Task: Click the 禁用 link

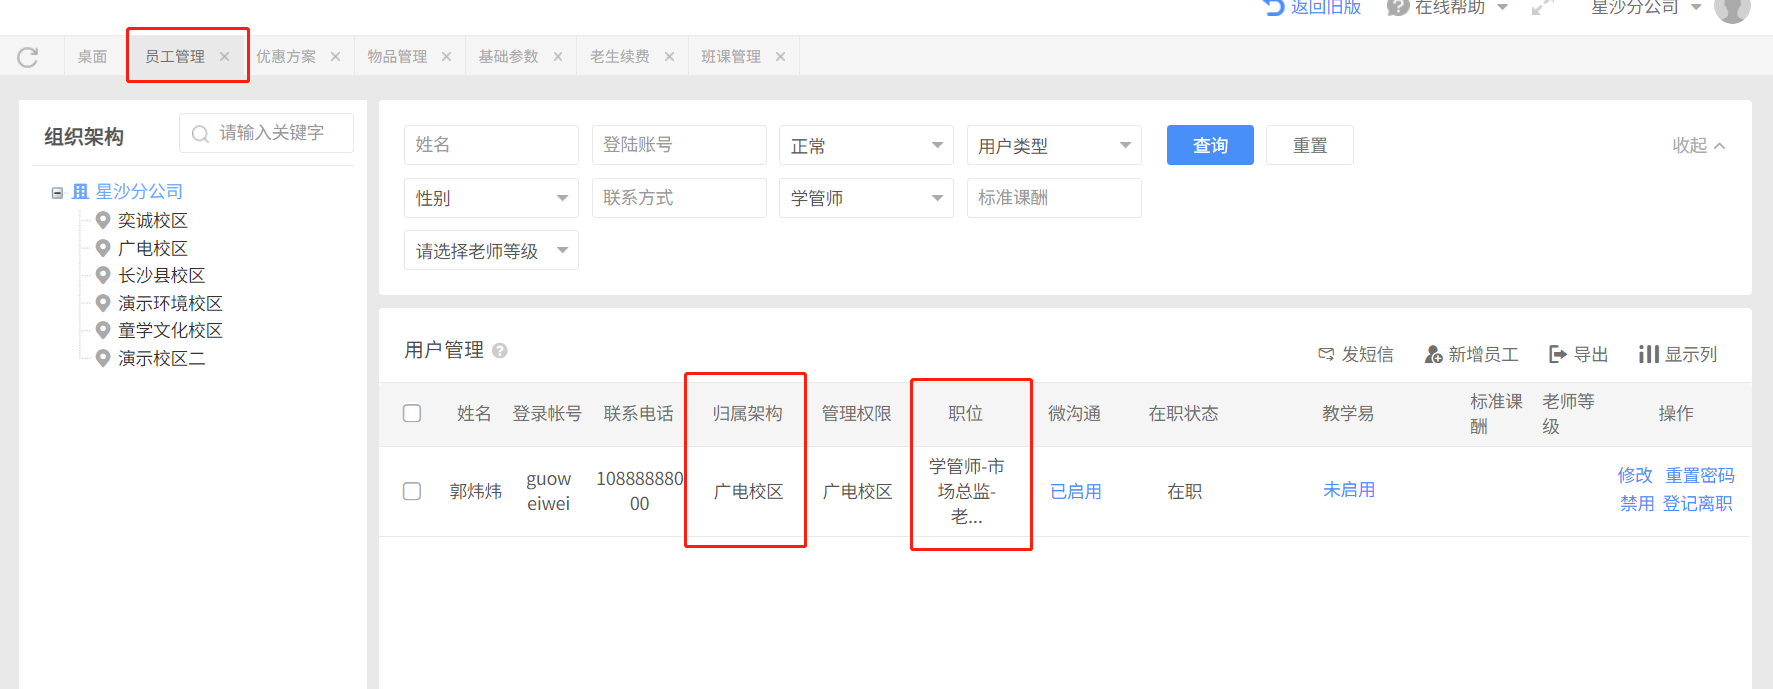Action: (1637, 503)
